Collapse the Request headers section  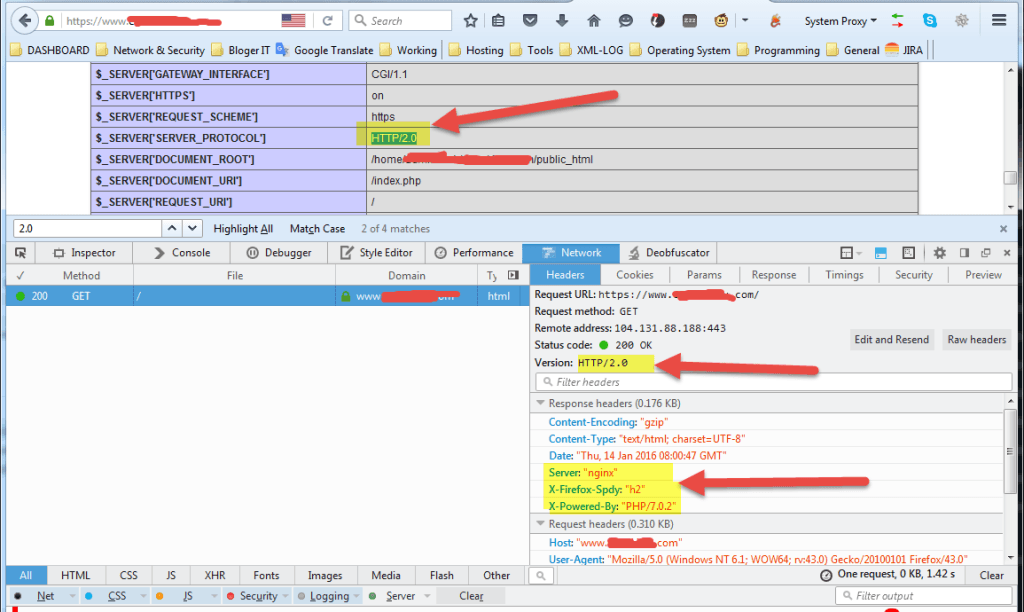pos(540,524)
